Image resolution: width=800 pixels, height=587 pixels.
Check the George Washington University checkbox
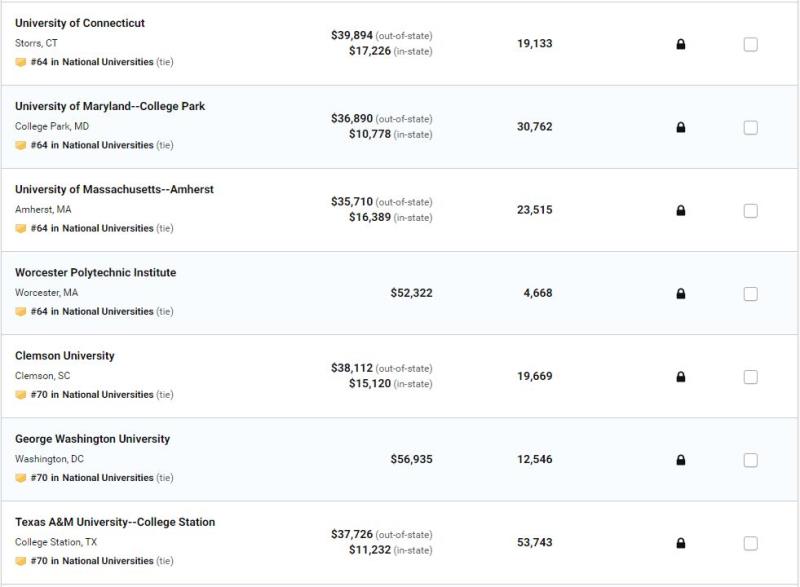click(x=751, y=460)
